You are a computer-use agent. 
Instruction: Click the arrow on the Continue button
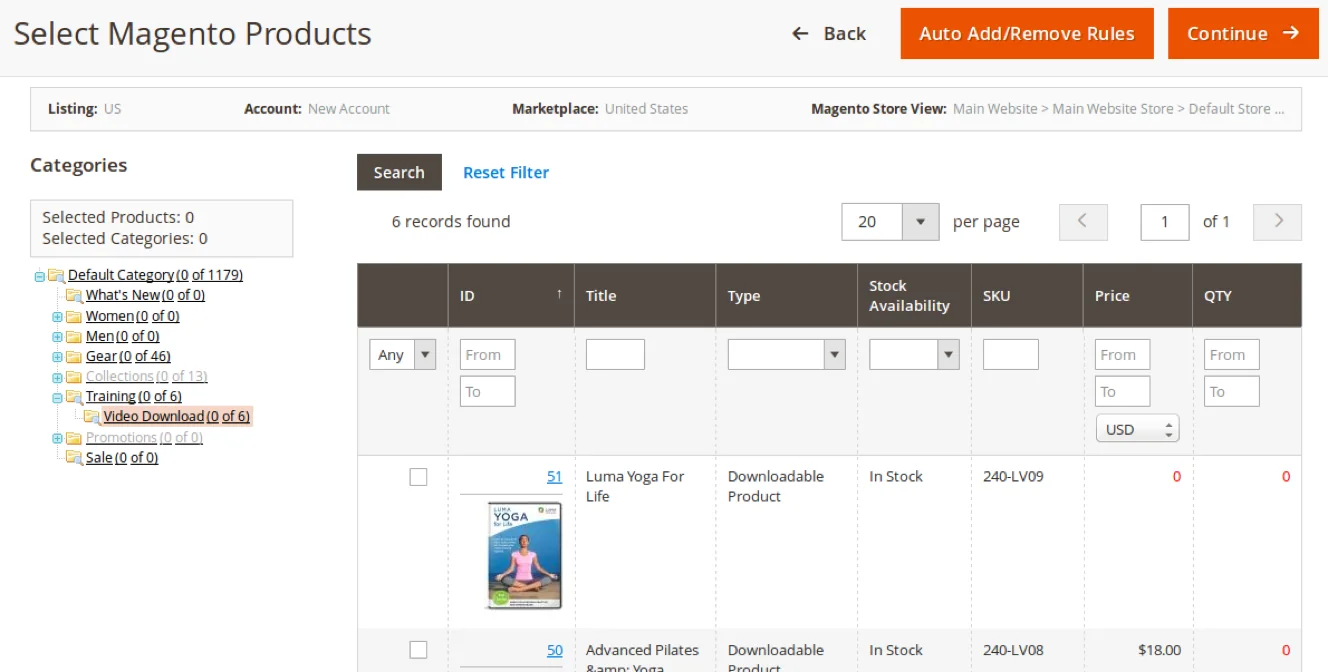click(x=1291, y=33)
